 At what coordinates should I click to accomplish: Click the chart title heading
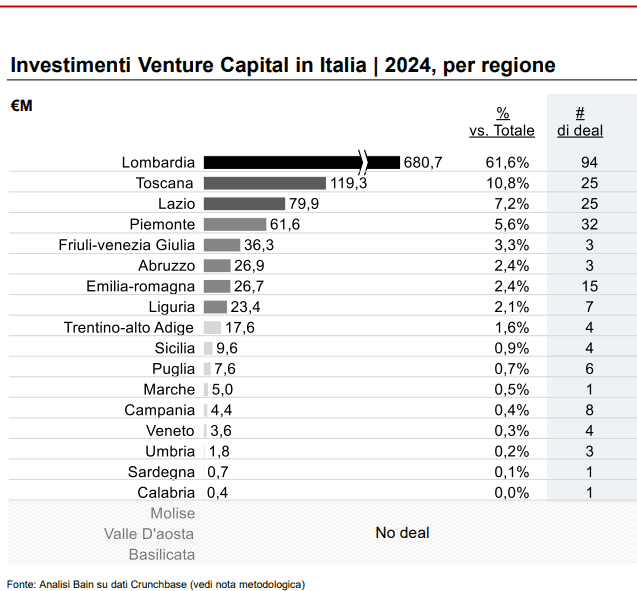(x=283, y=65)
